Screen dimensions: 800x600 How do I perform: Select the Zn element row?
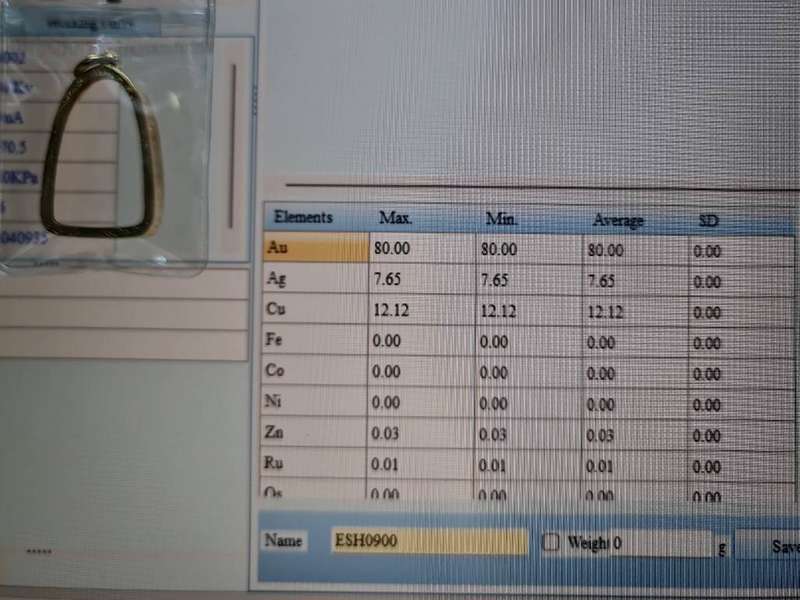pos(315,432)
